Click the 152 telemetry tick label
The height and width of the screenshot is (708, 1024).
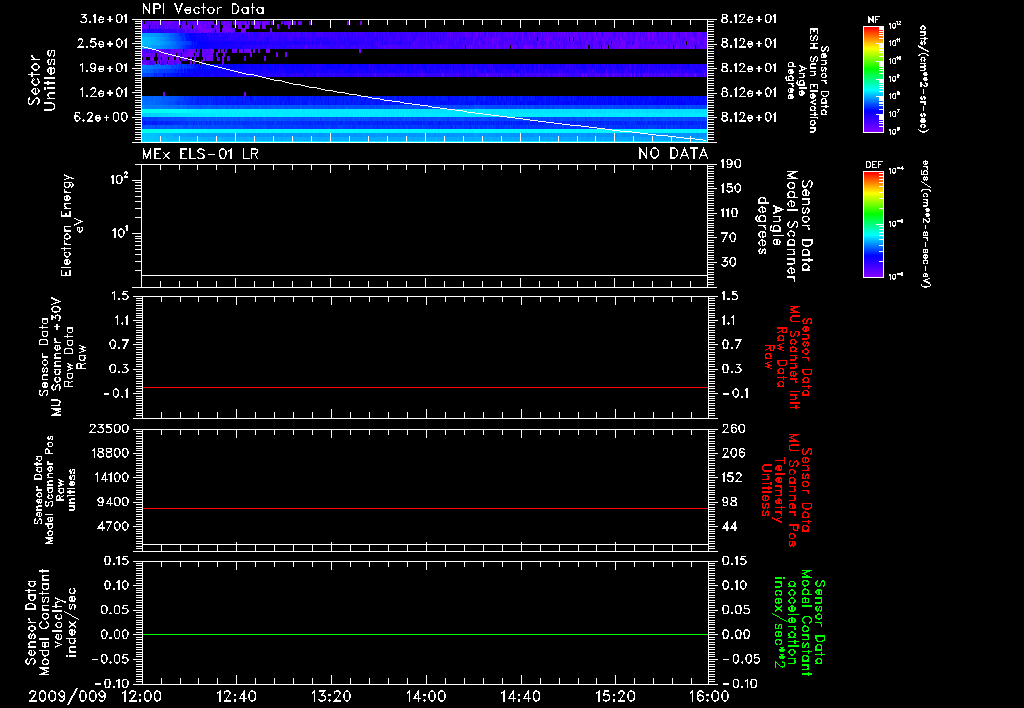732,477
